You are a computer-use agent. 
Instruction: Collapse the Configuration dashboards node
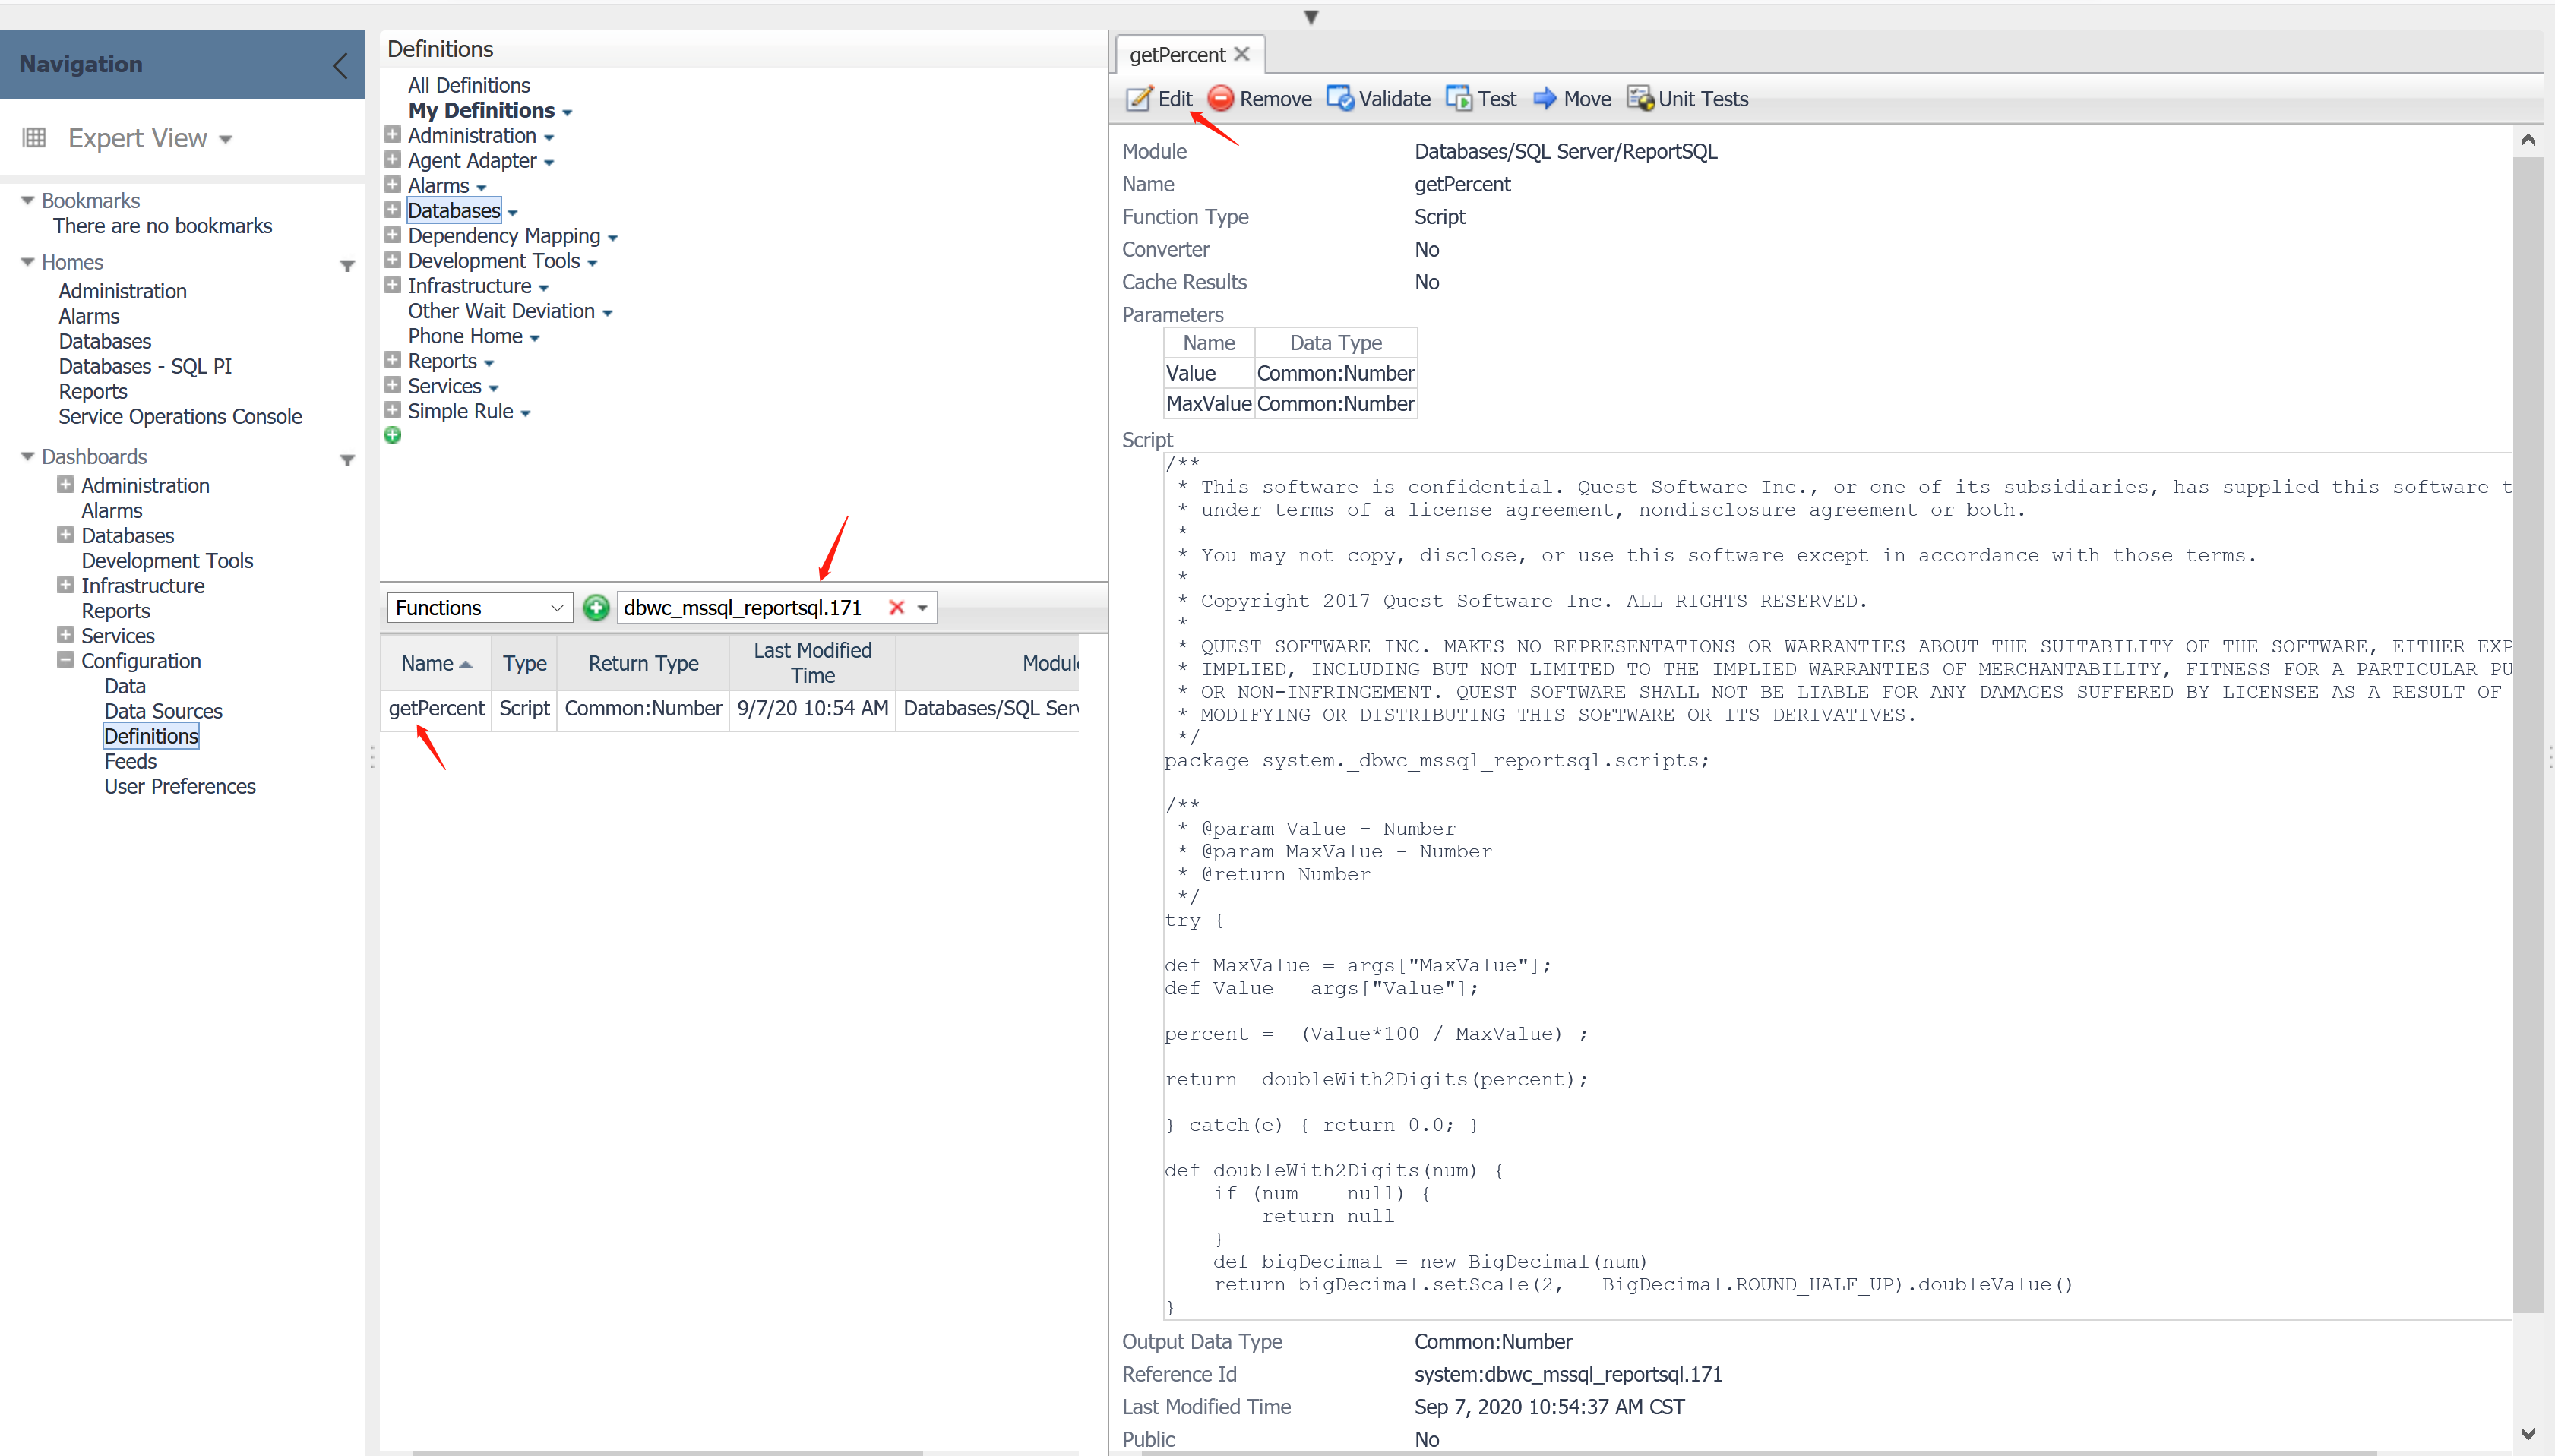tap(66, 661)
